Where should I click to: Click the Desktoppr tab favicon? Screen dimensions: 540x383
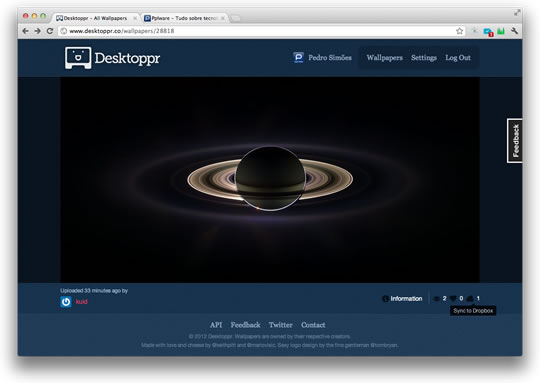pos(60,18)
